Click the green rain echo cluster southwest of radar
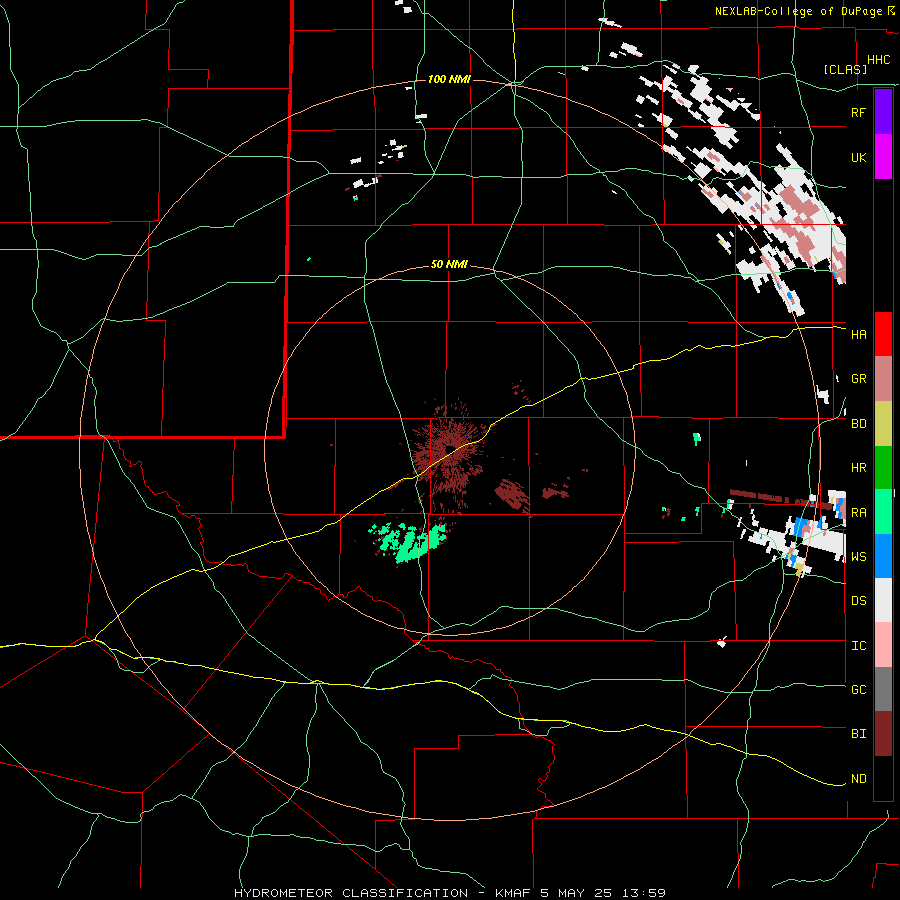The image size is (900, 900). click(409, 541)
